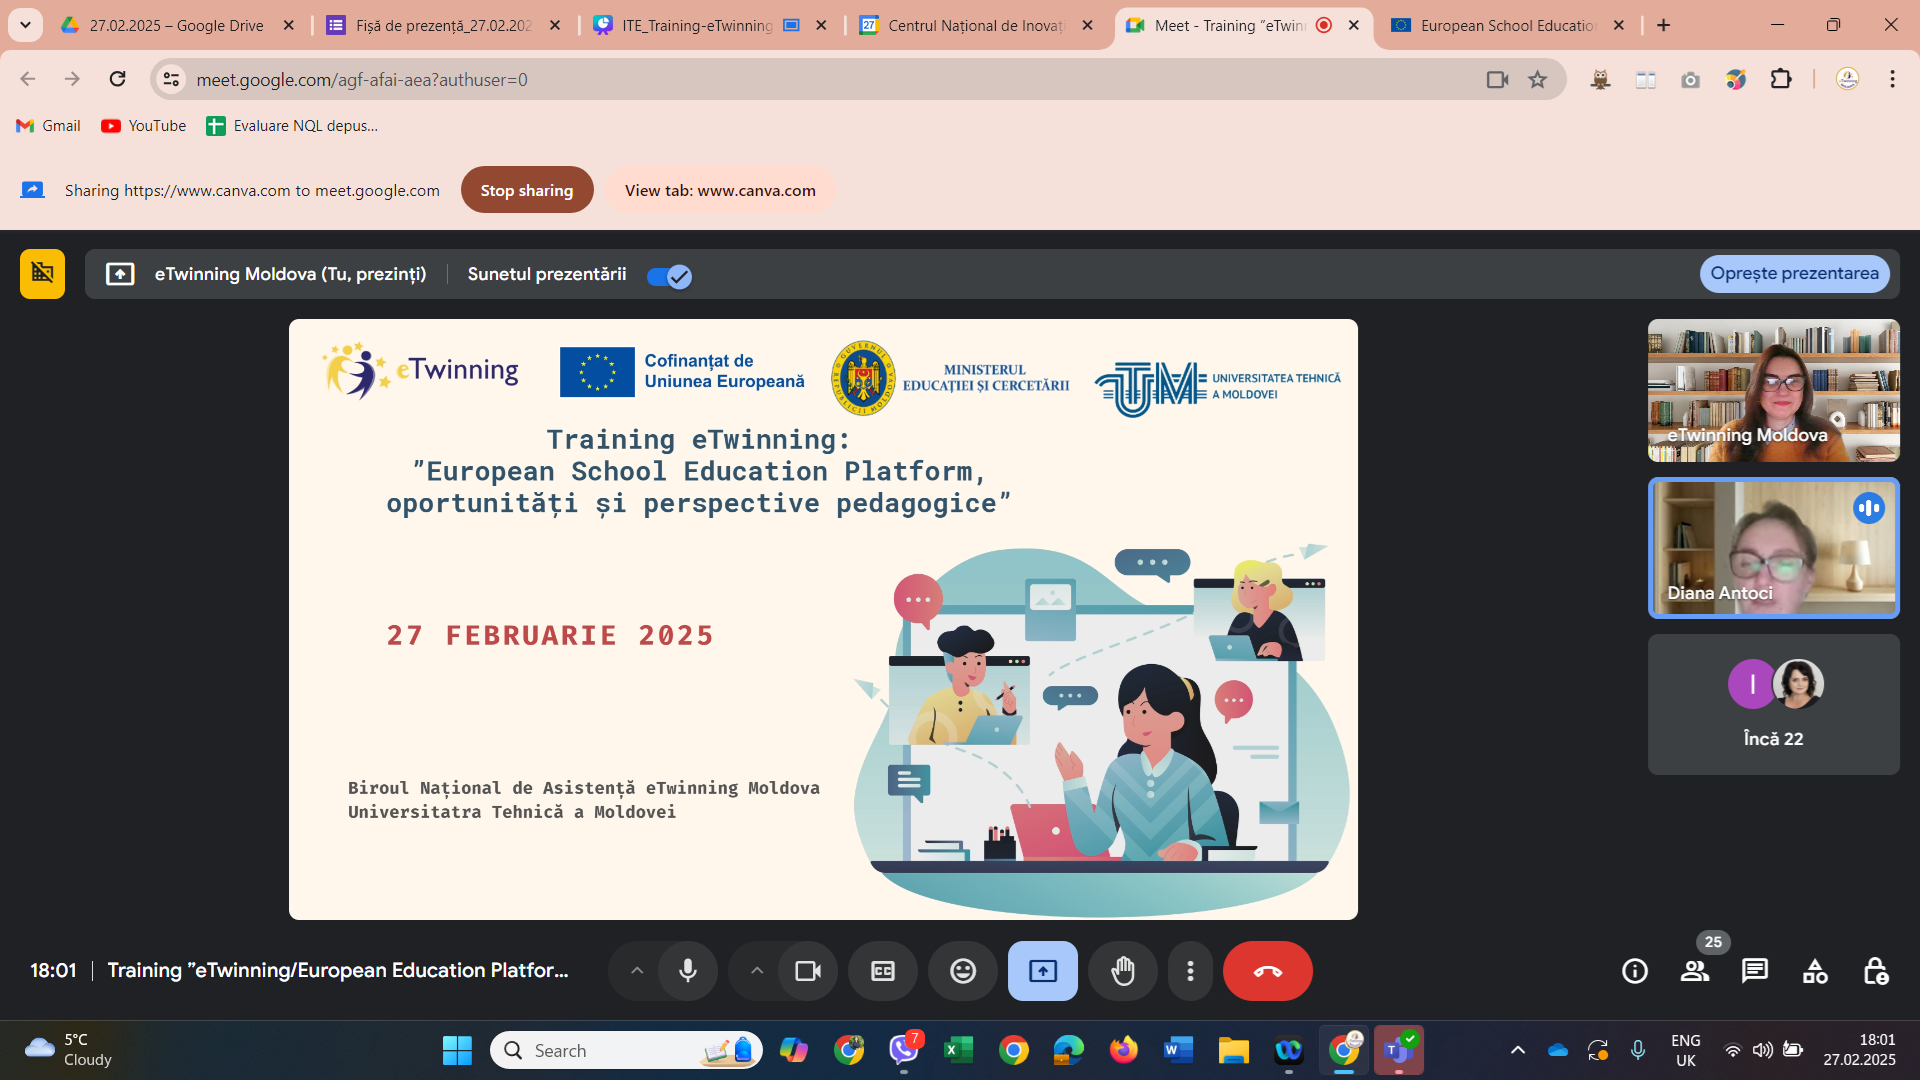Screen dimensions: 1920x1080
Task: Open meeting details info icon
Action: click(1634, 971)
